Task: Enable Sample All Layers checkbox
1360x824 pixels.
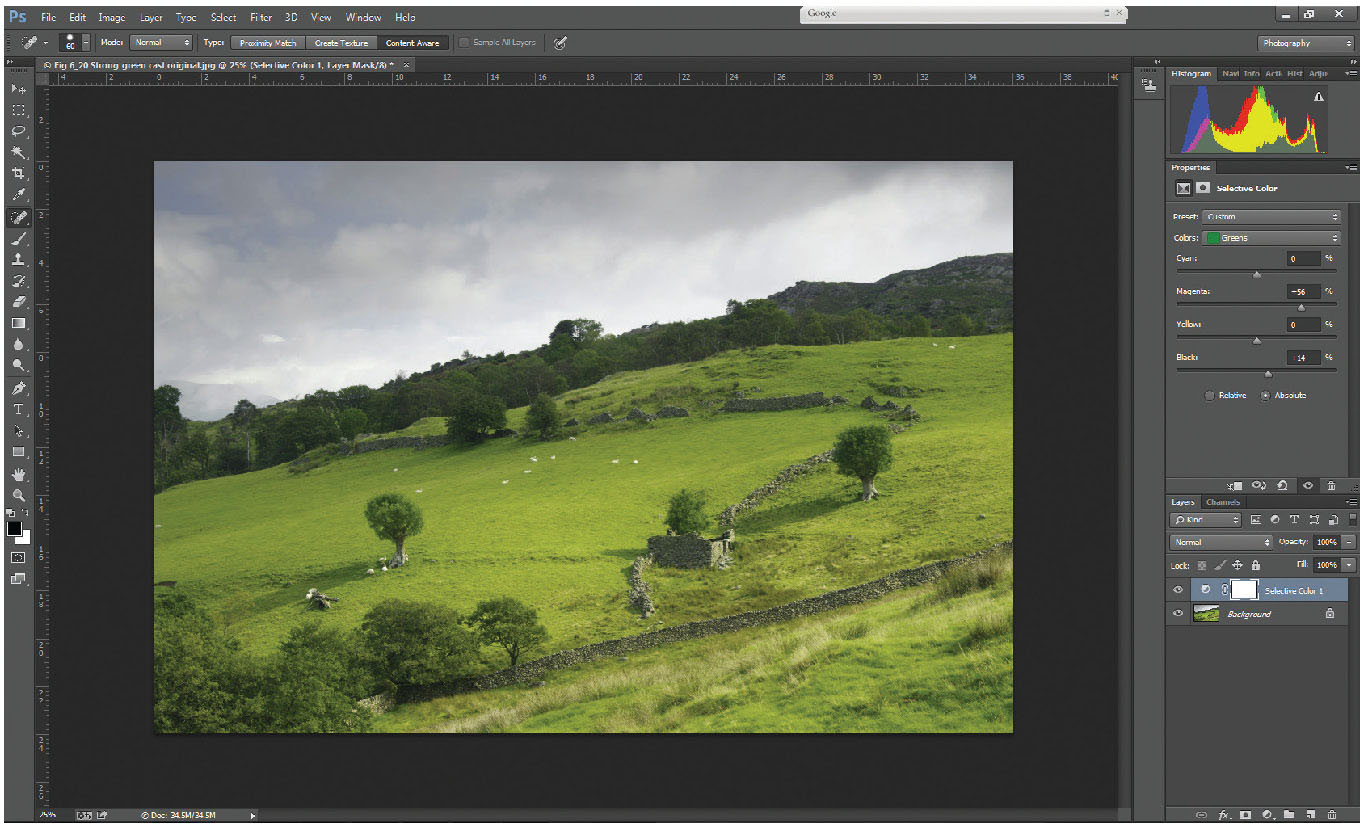Action: pyautogui.click(x=465, y=43)
